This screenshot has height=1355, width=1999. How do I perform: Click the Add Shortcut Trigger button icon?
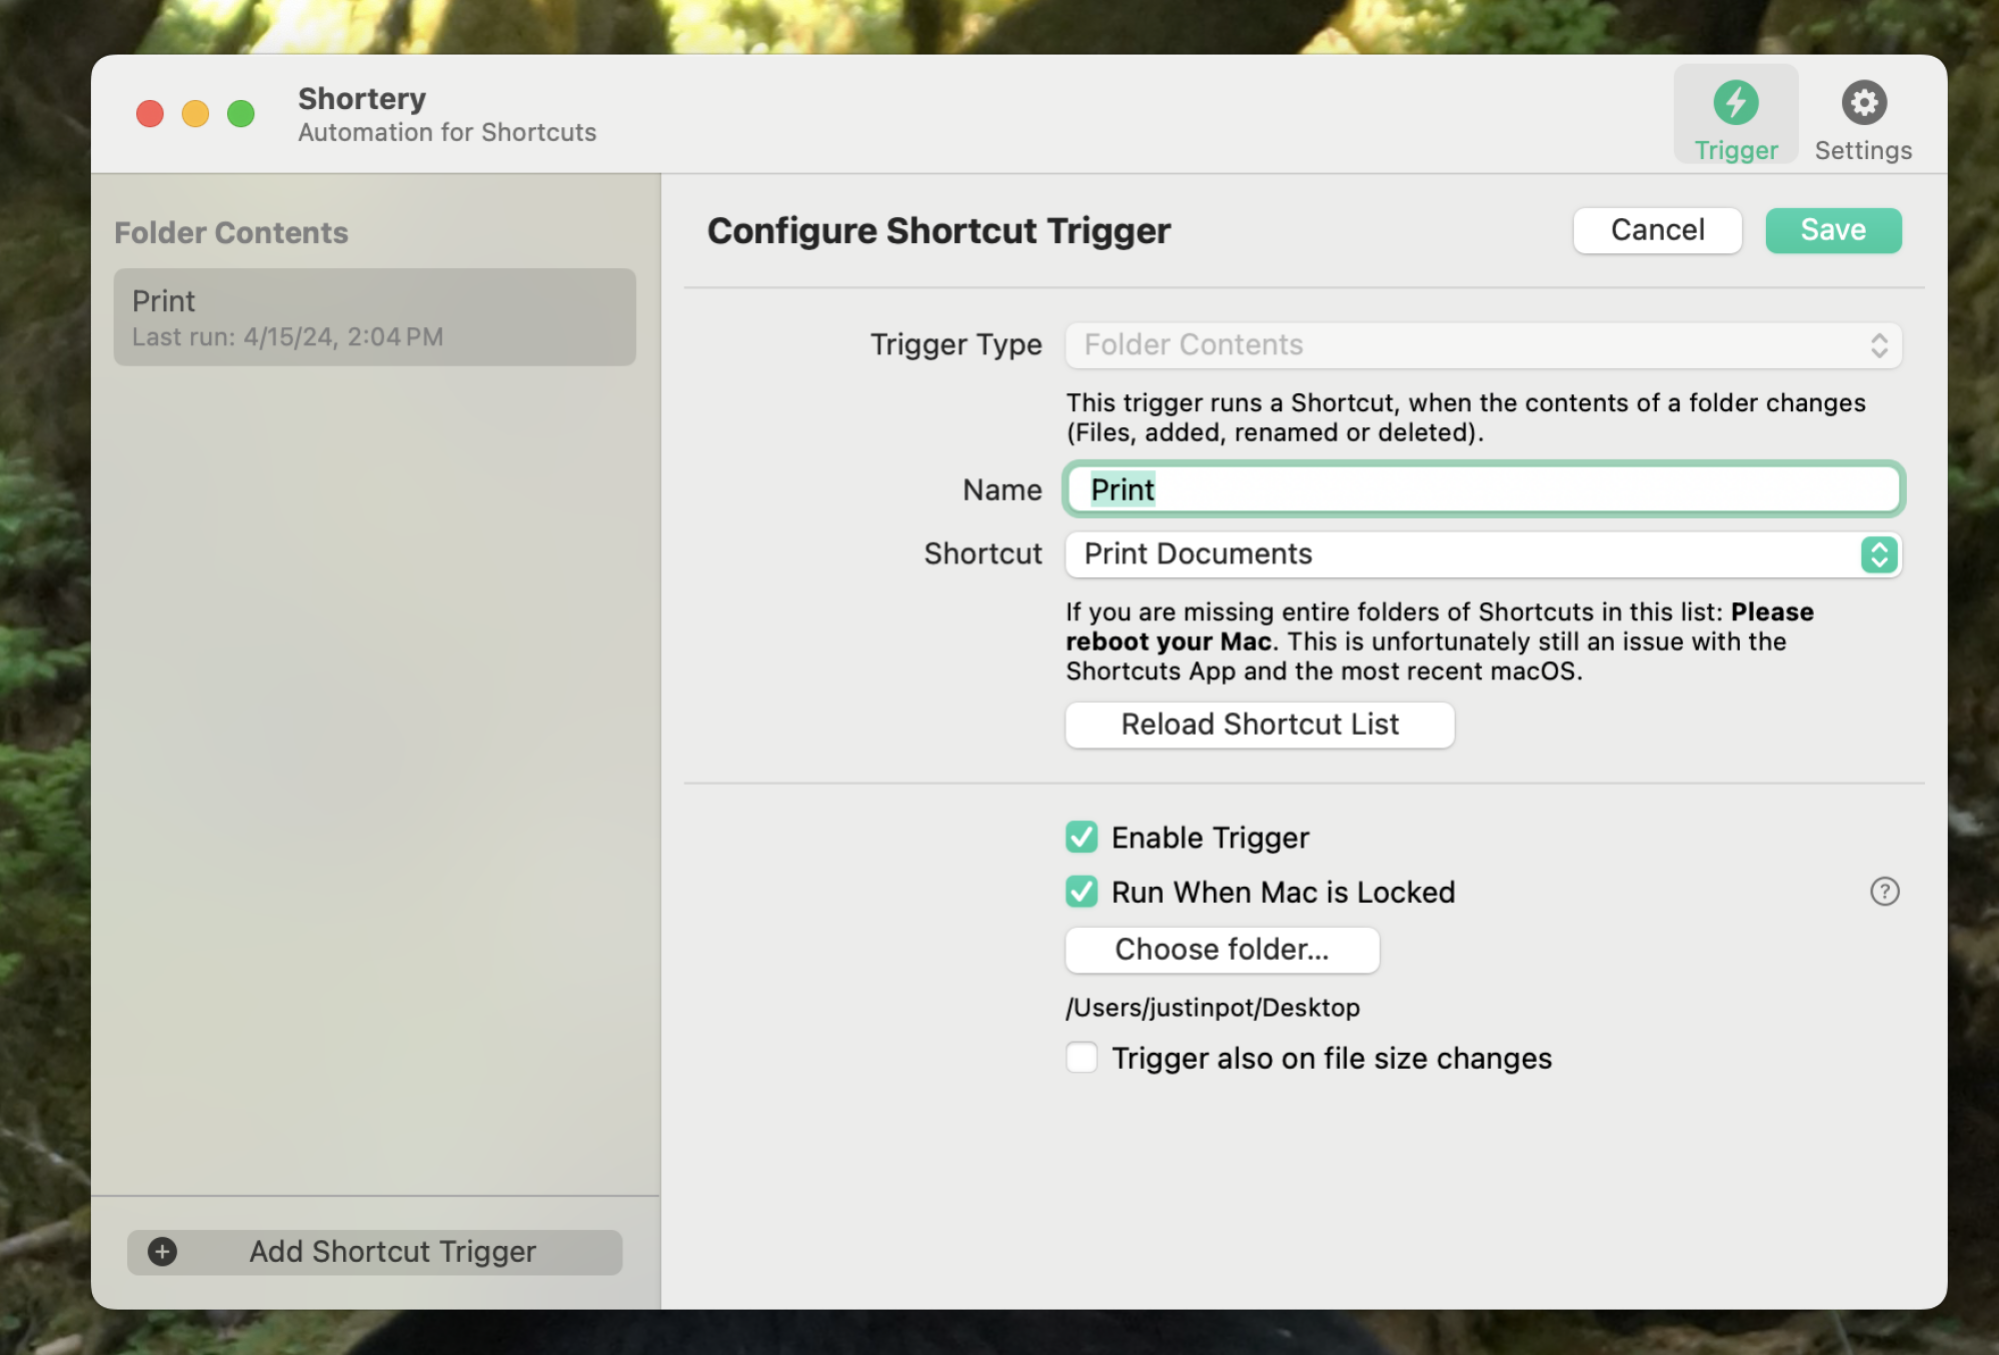pyautogui.click(x=162, y=1251)
